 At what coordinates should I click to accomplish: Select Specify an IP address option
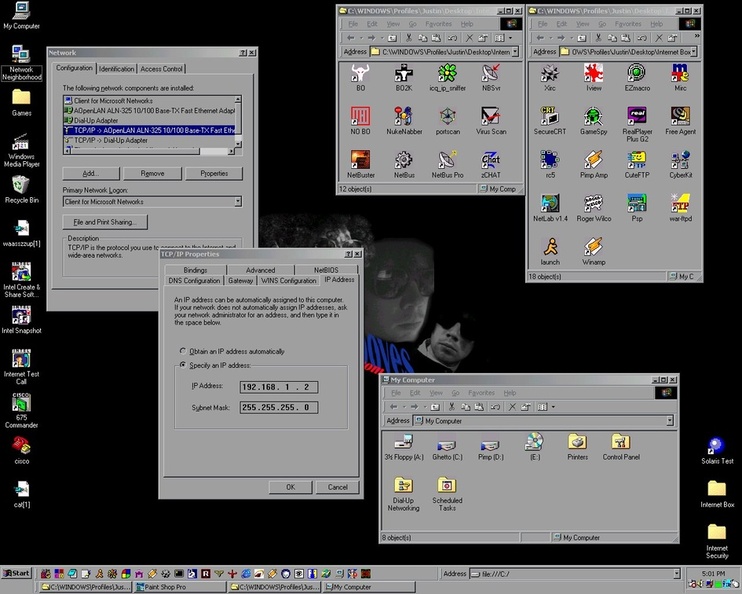pos(183,365)
